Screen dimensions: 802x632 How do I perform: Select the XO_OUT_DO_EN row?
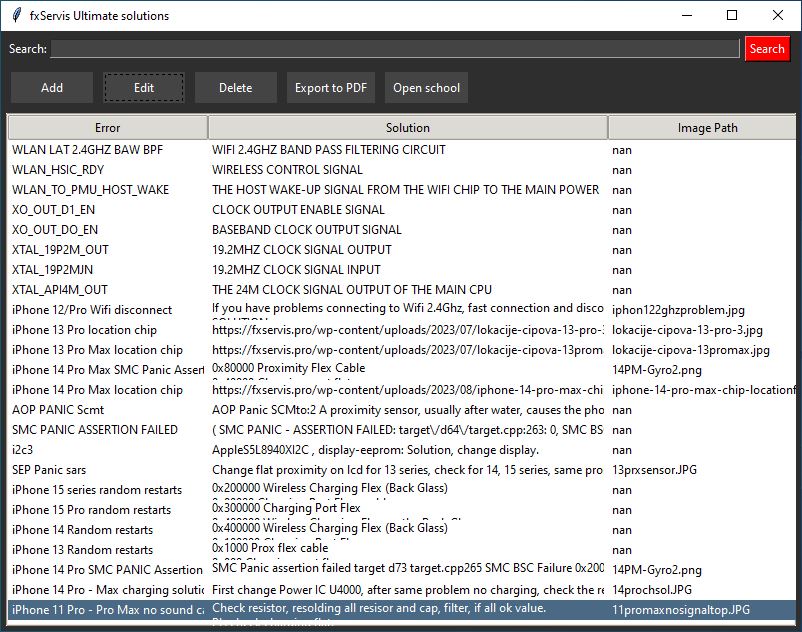[x=402, y=230]
